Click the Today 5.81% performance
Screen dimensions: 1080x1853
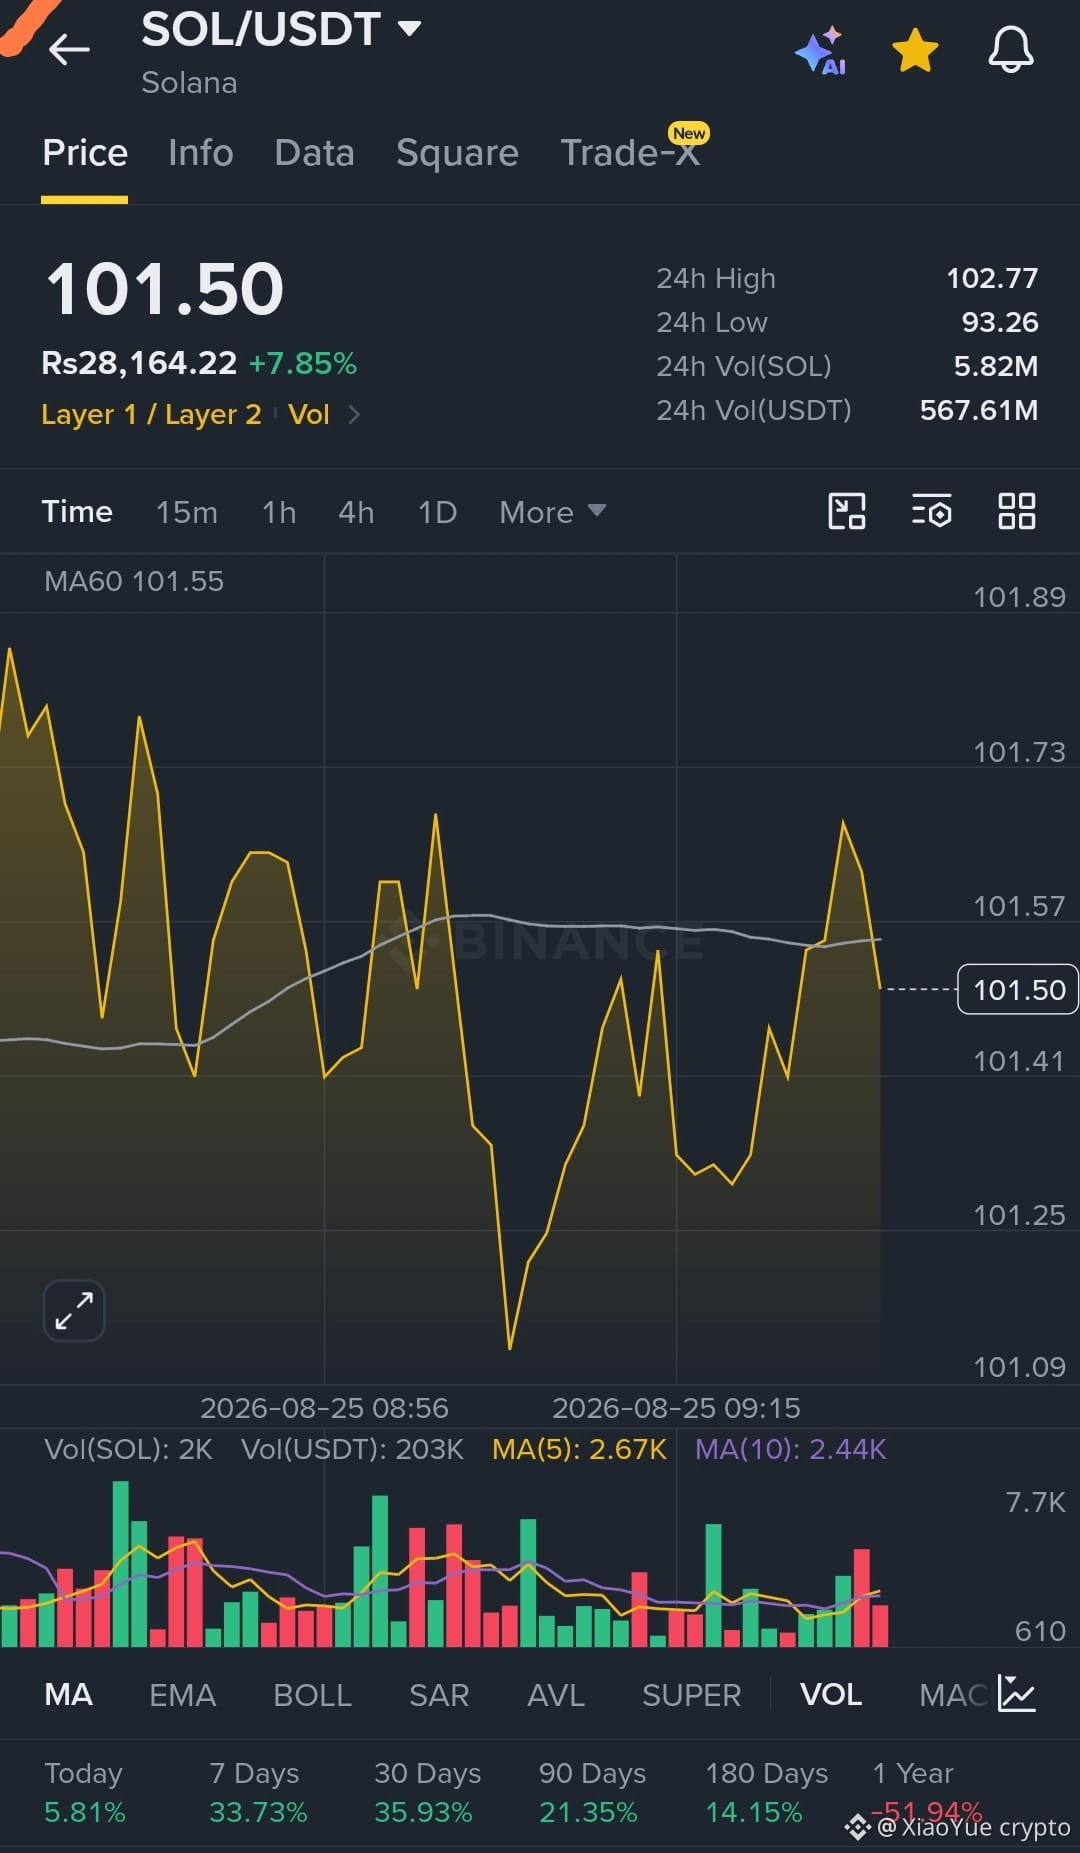coord(85,1792)
